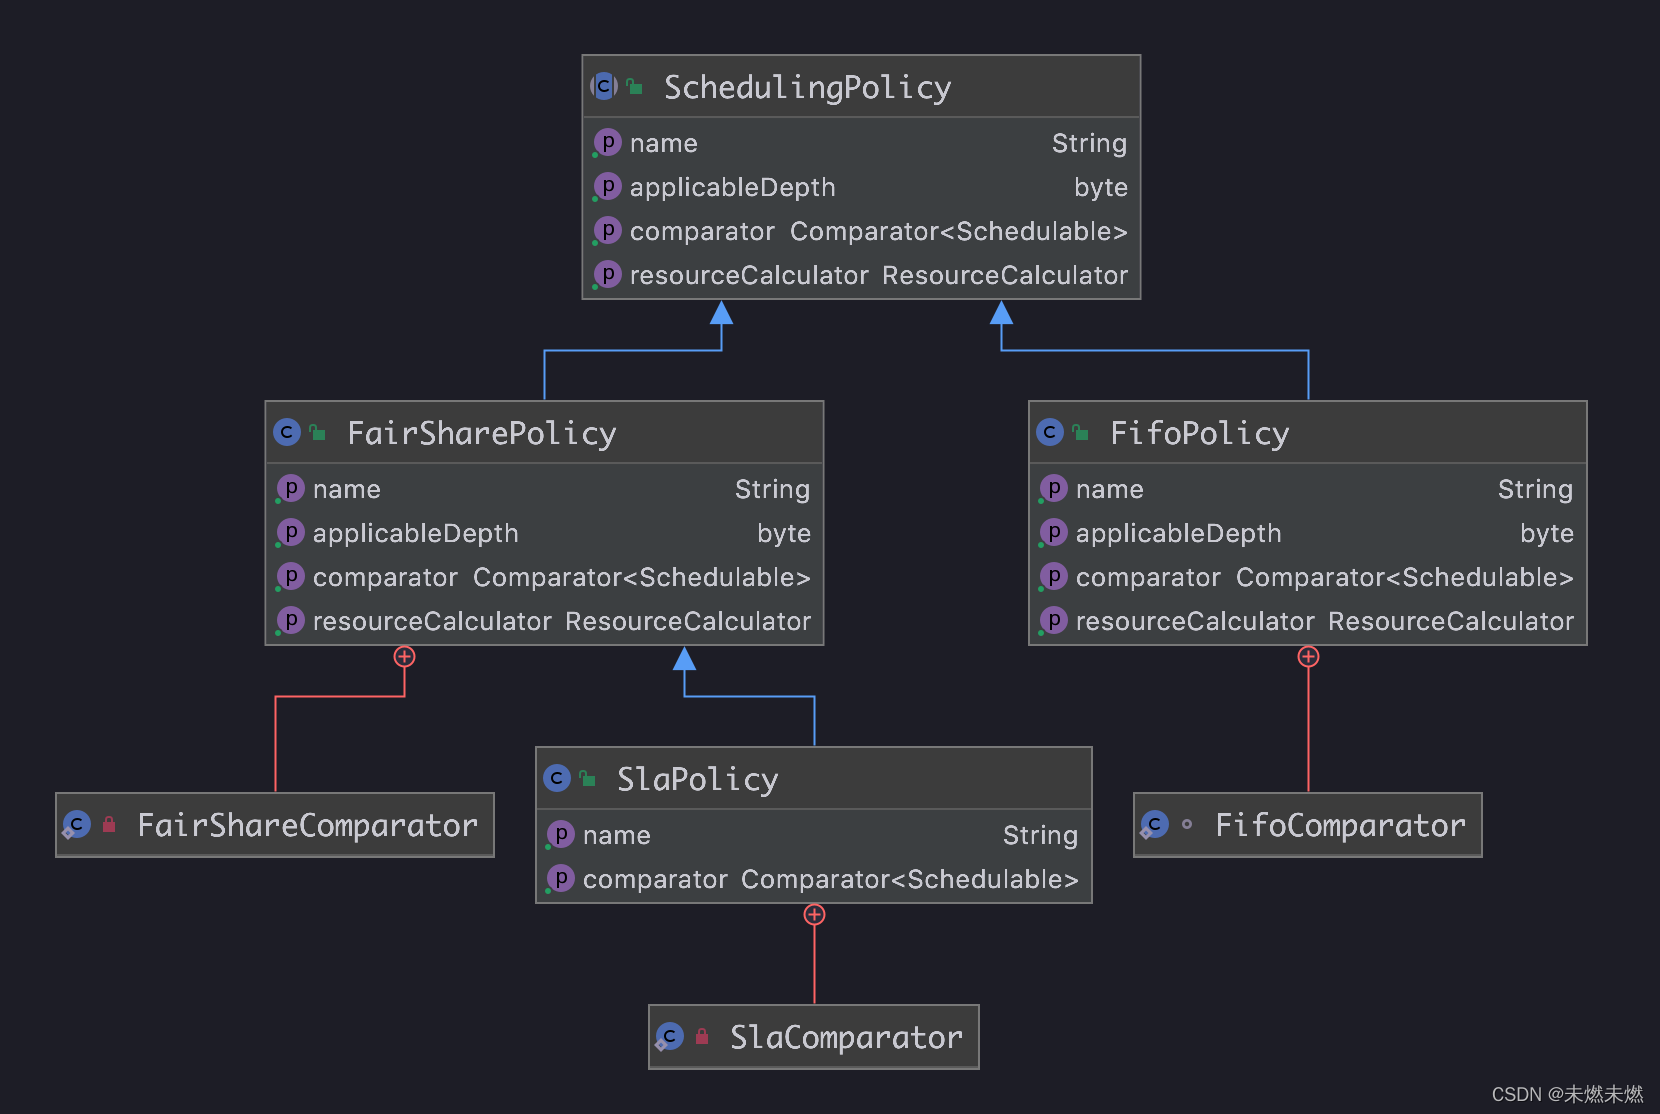The height and width of the screenshot is (1114, 1660).
Task: Select SchedulingPolicy applicableDepth property text
Action: tap(732, 188)
